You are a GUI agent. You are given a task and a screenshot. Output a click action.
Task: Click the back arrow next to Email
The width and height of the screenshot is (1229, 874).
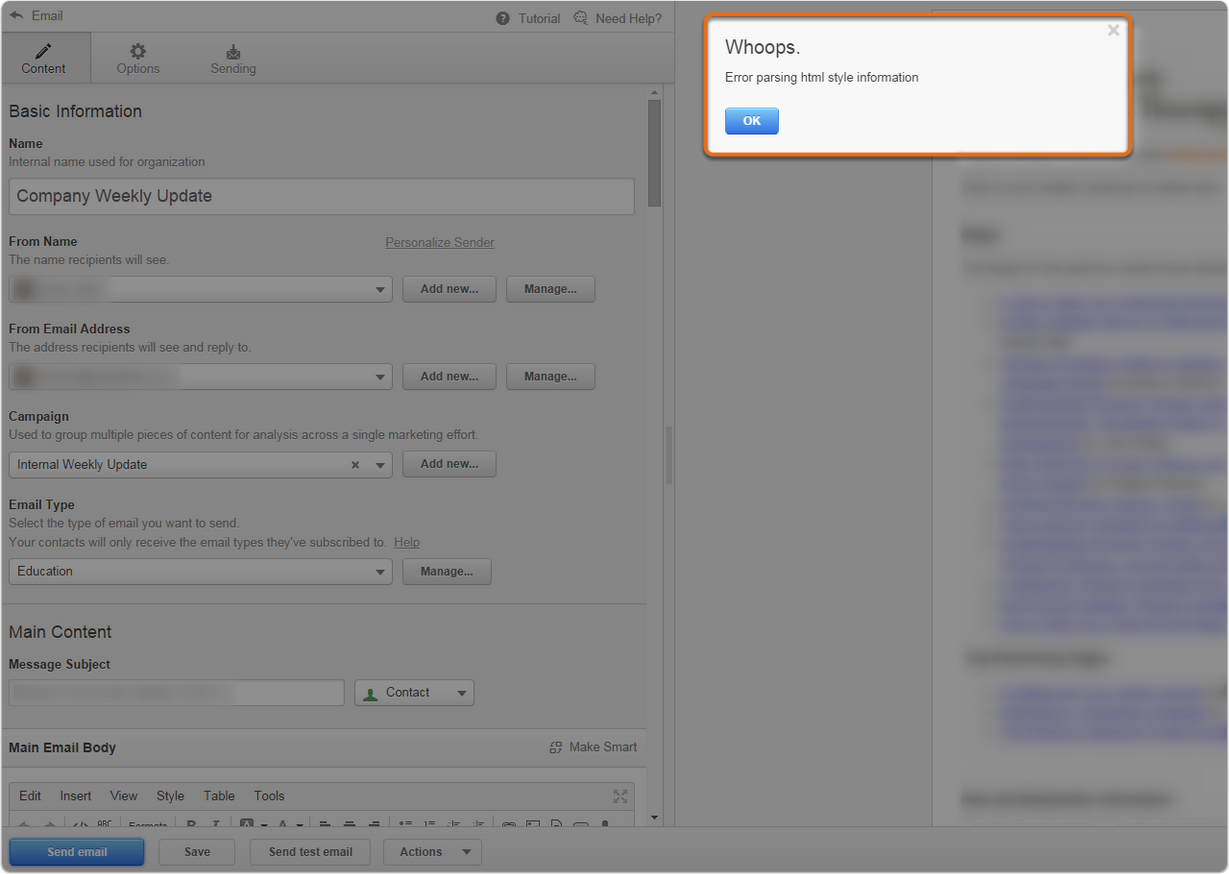pos(16,16)
